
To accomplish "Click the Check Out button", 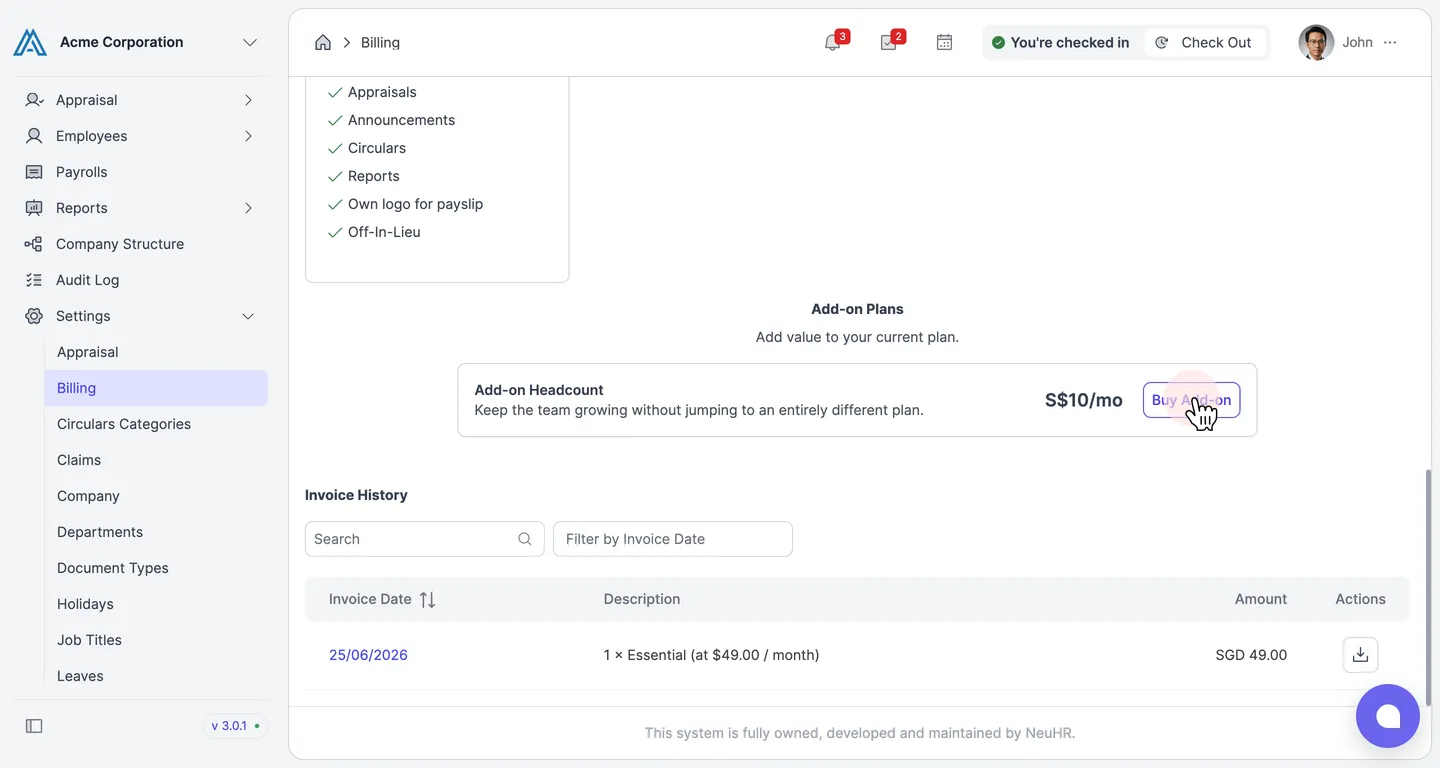I will [1205, 42].
